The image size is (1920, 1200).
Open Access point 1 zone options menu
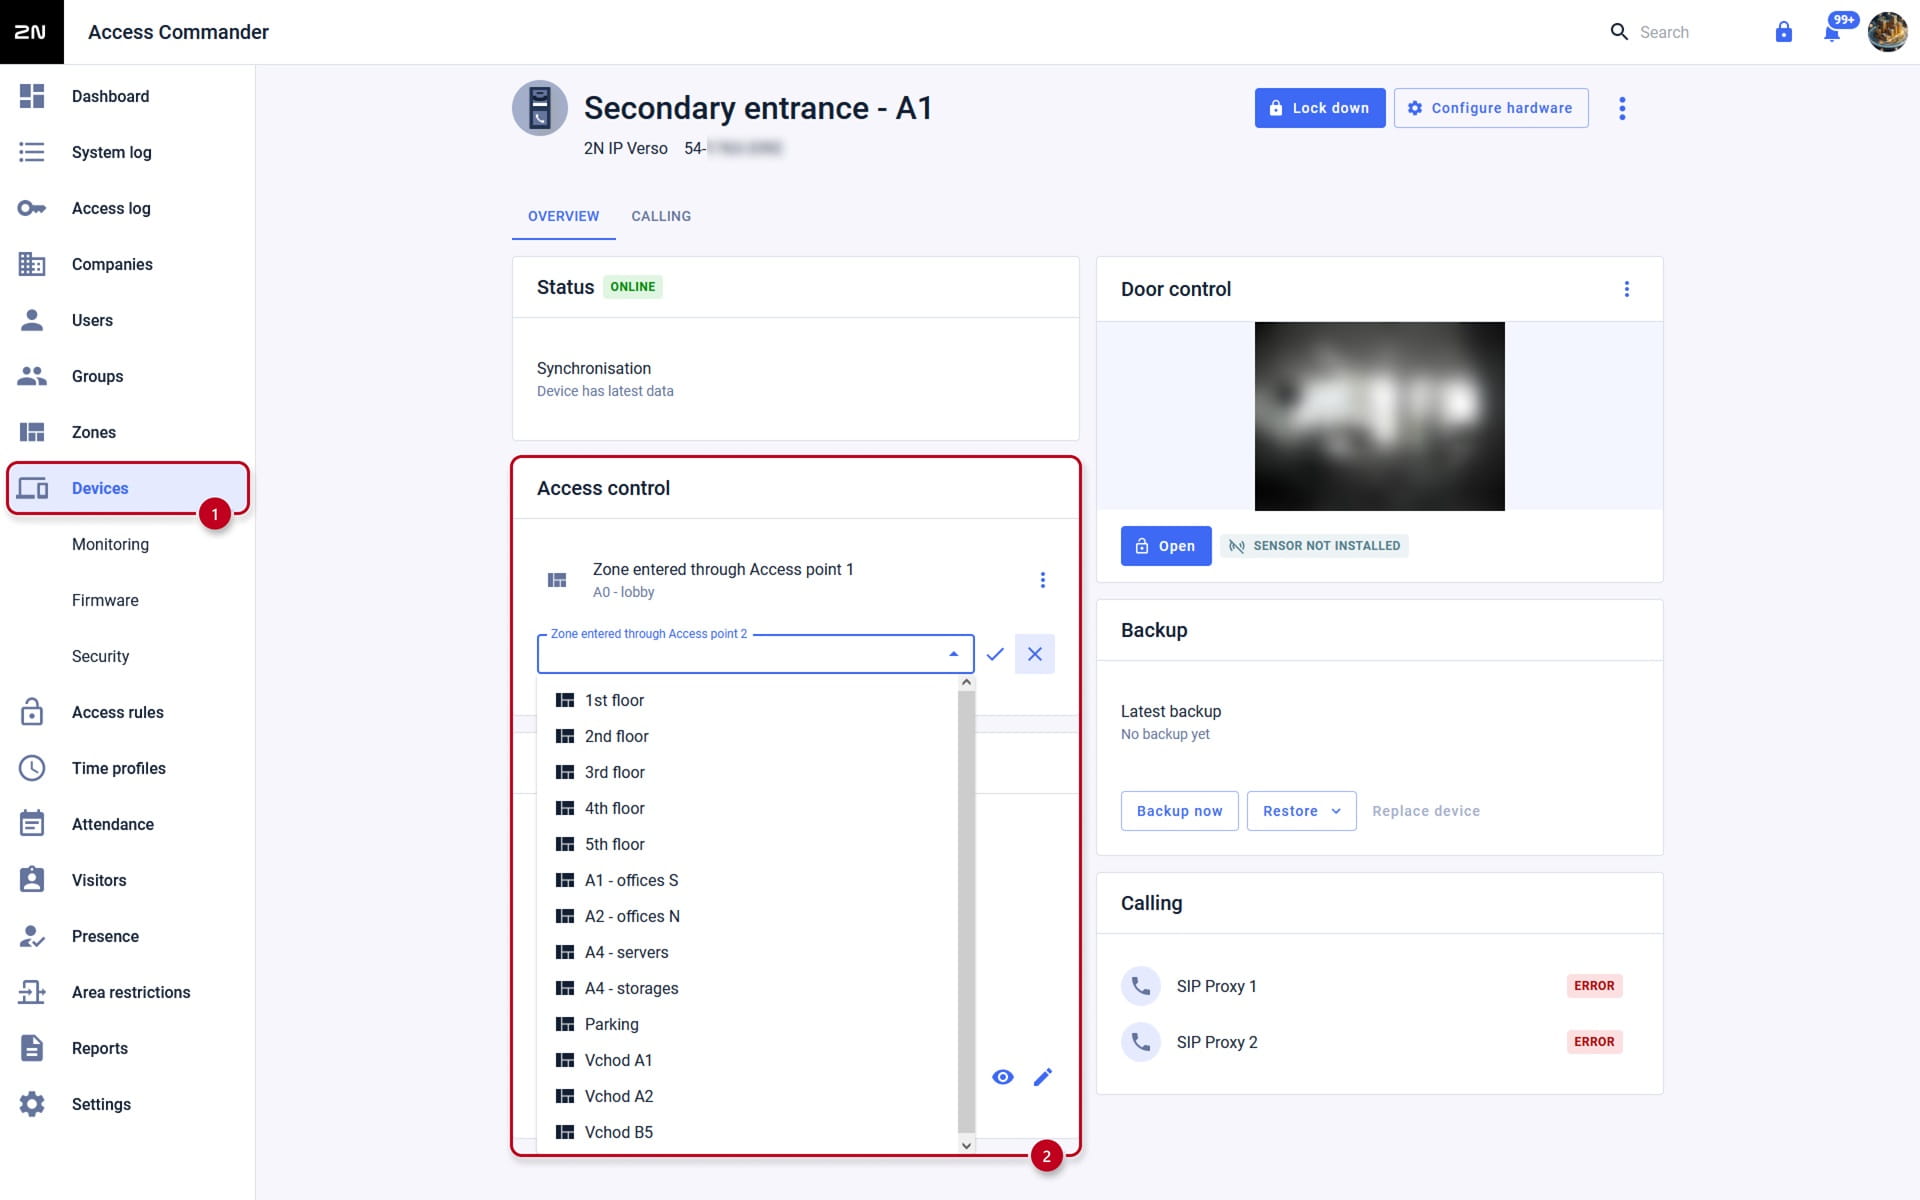1043,580
